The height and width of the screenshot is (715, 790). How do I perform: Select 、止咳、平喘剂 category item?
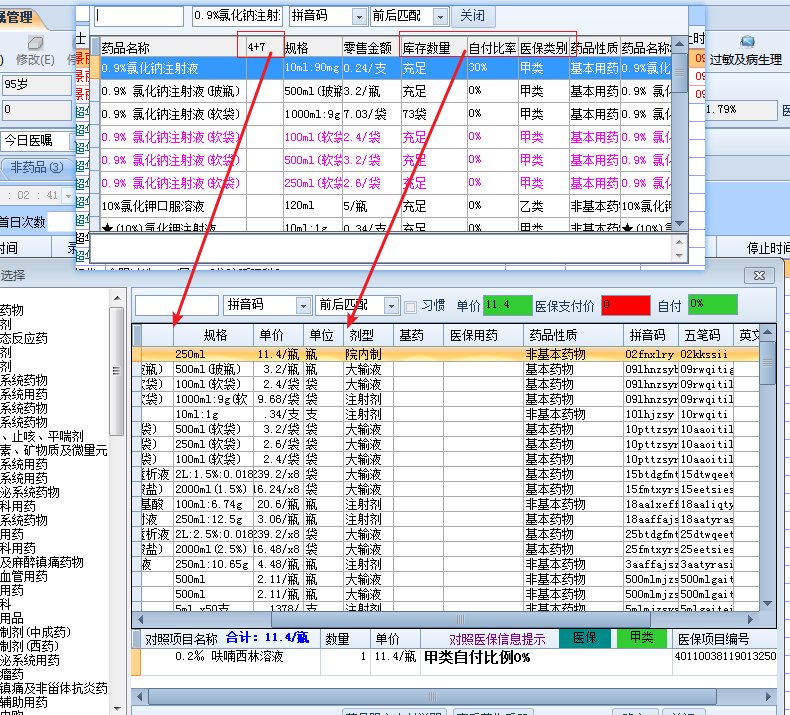click(42, 436)
